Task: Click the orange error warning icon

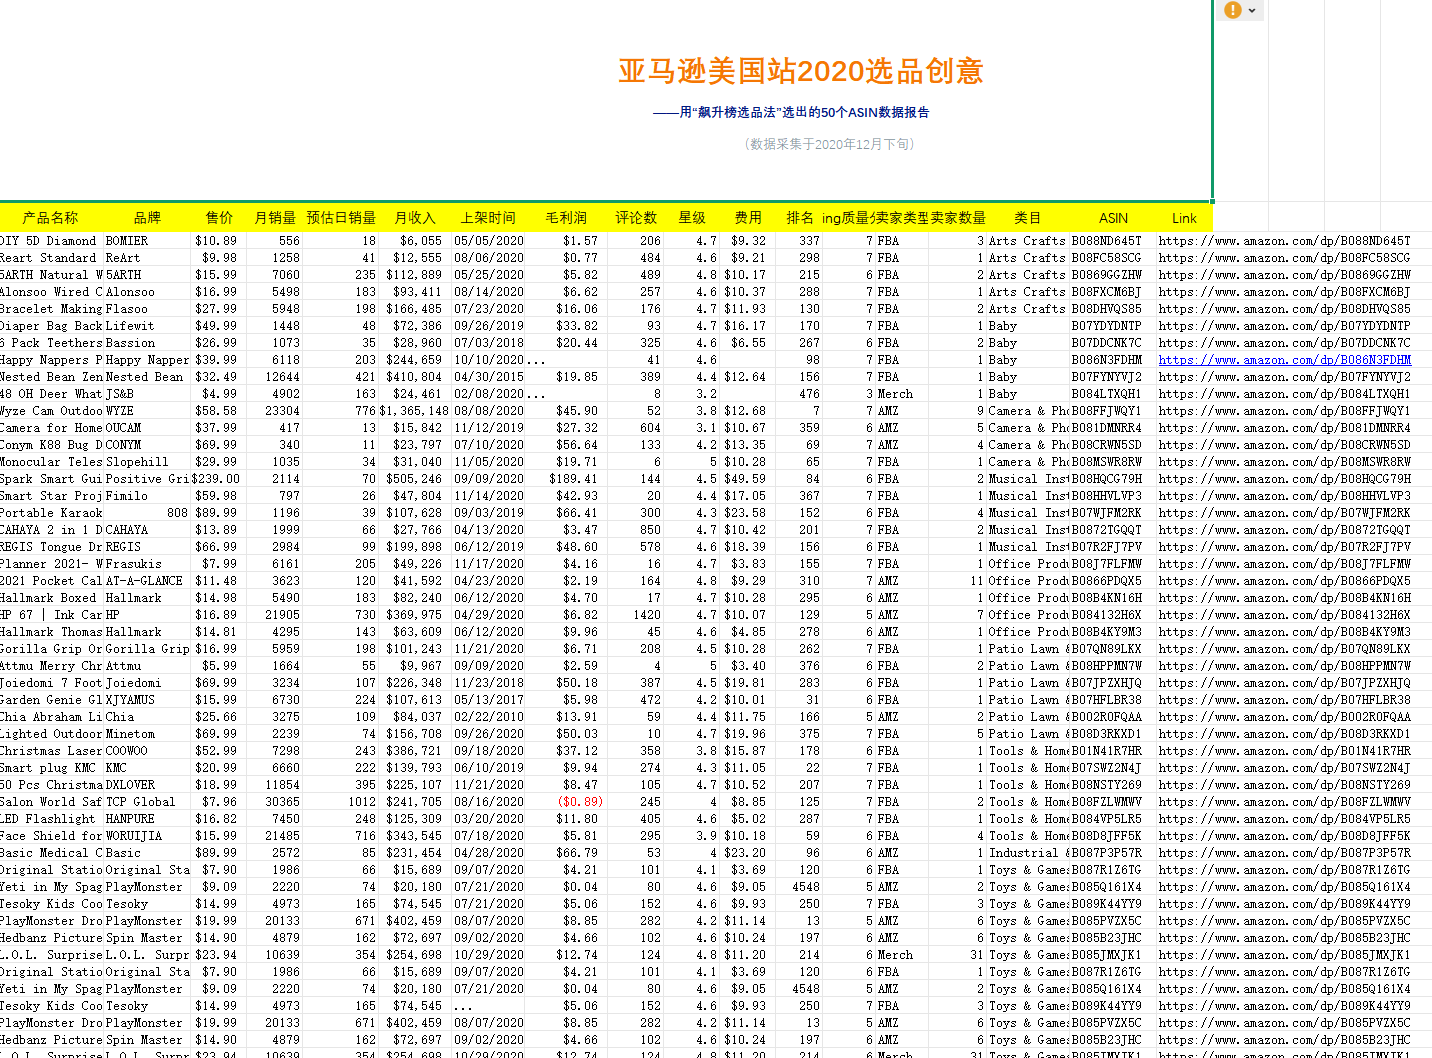Action: point(1232,10)
